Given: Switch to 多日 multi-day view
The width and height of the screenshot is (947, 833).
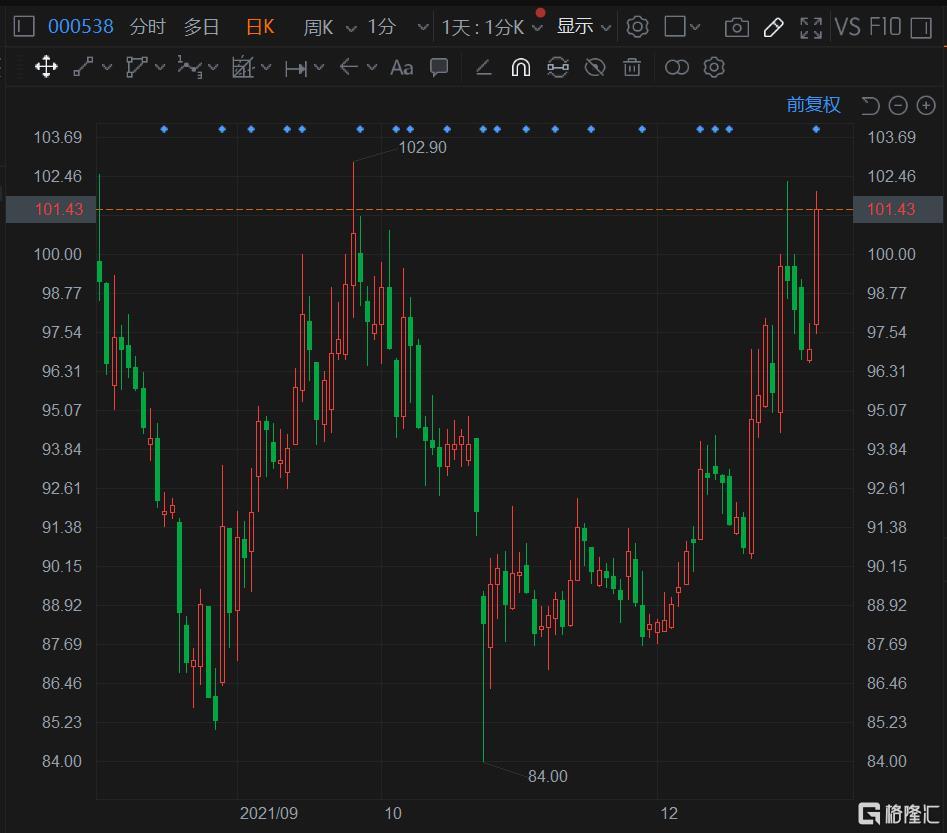Looking at the screenshot, I should 201,27.
